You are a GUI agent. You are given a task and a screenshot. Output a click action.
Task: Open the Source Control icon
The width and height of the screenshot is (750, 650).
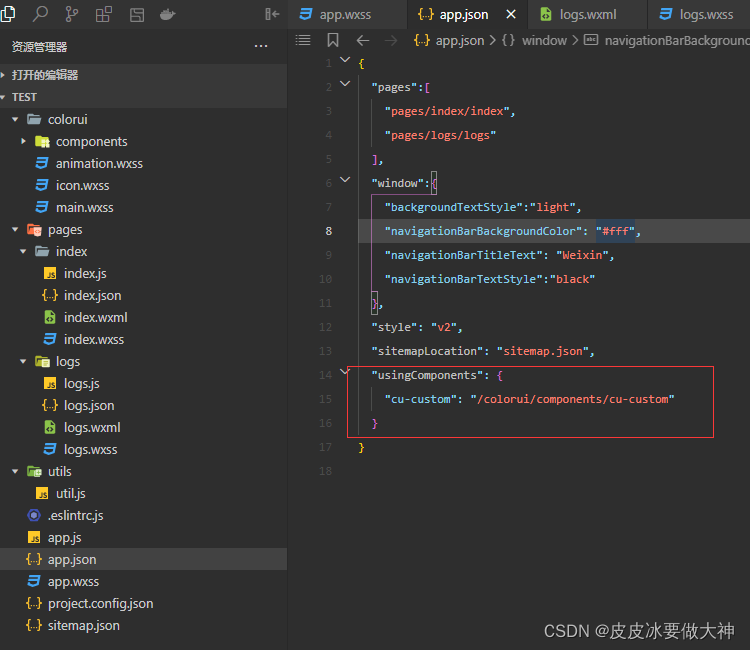(72, 14)
